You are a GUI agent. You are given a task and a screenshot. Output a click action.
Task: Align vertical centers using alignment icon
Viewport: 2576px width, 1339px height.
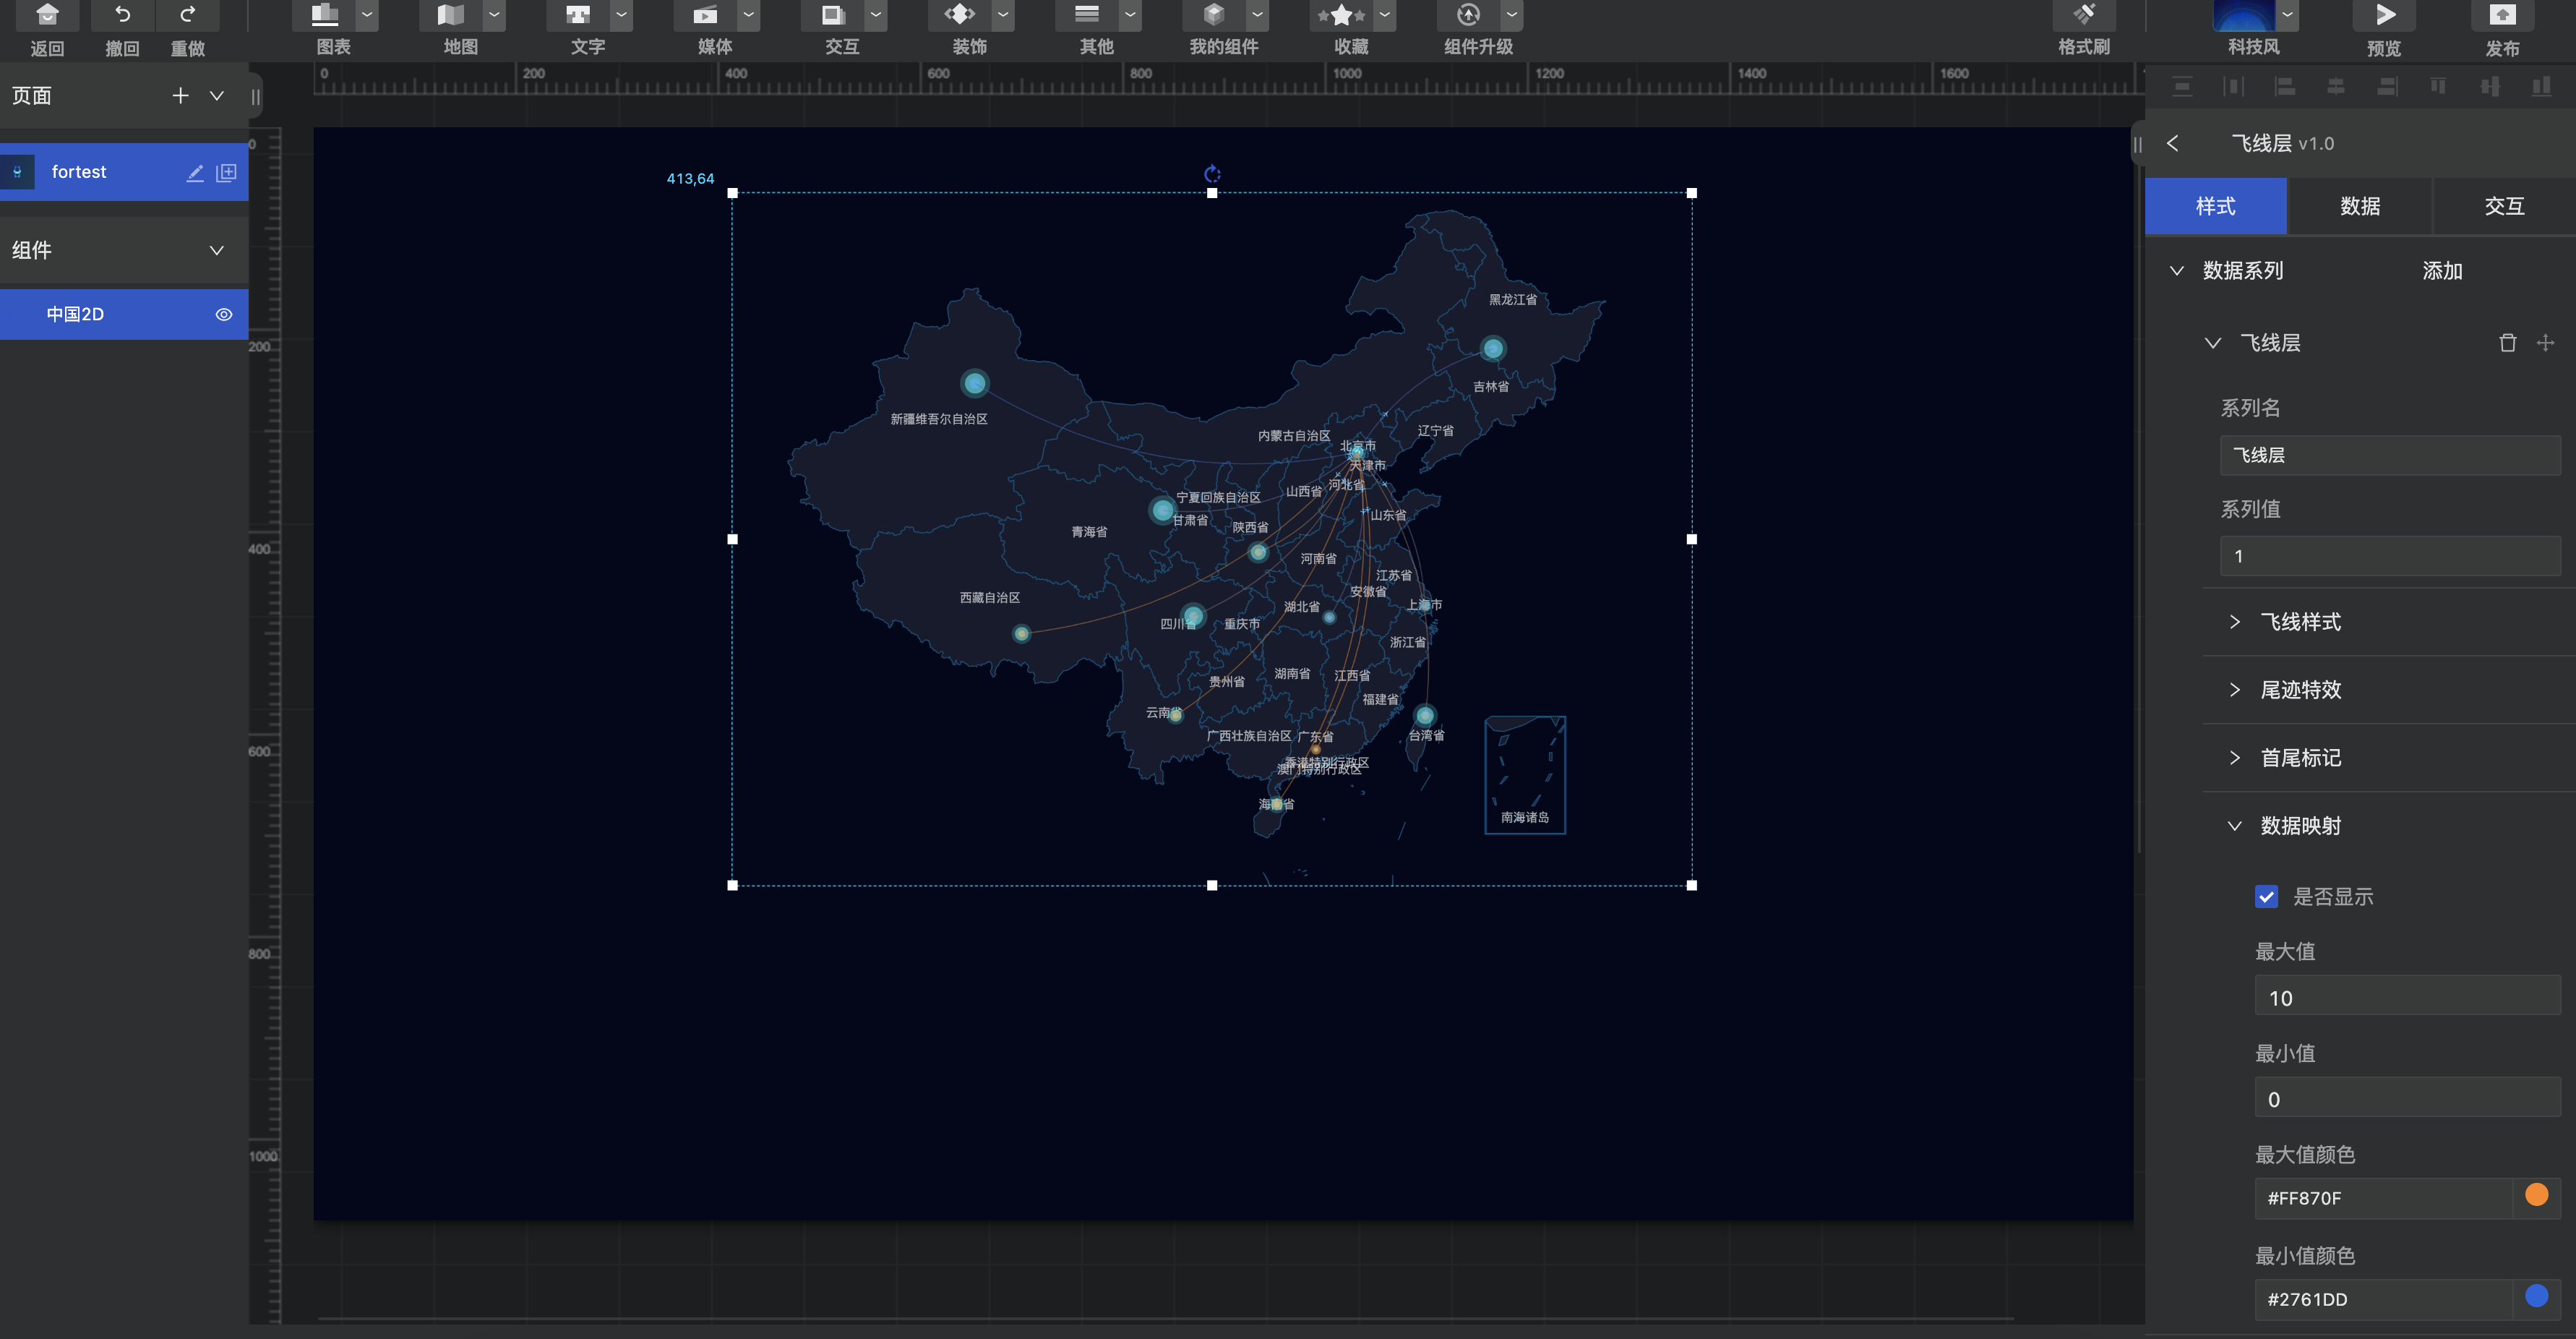[x=2490, y=87]
